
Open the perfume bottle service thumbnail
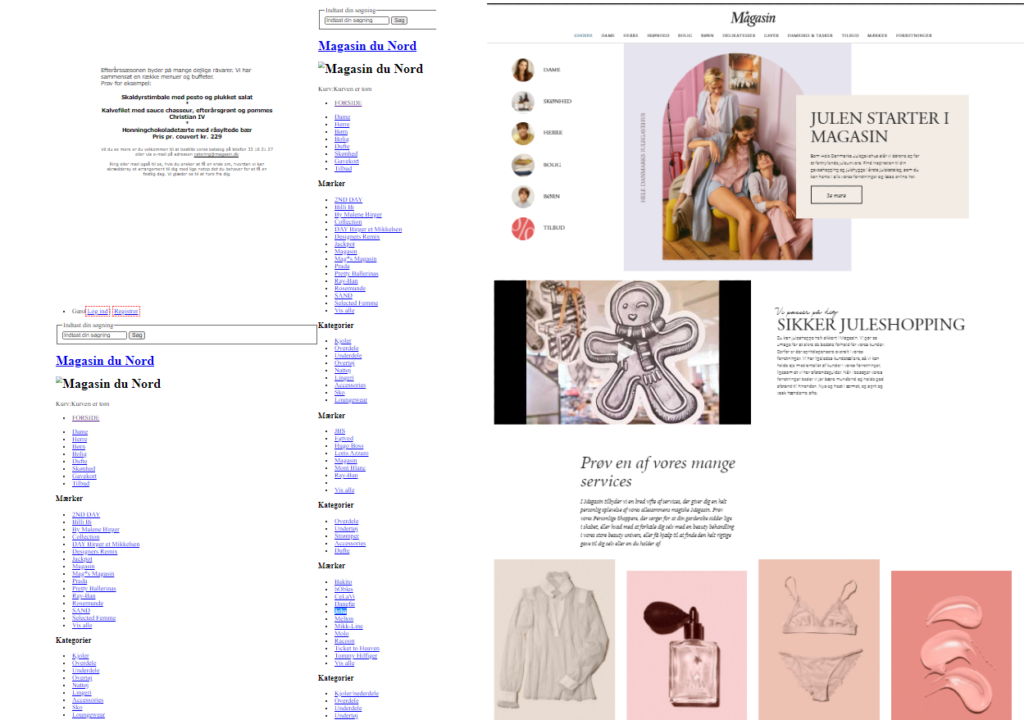point(686,646)
